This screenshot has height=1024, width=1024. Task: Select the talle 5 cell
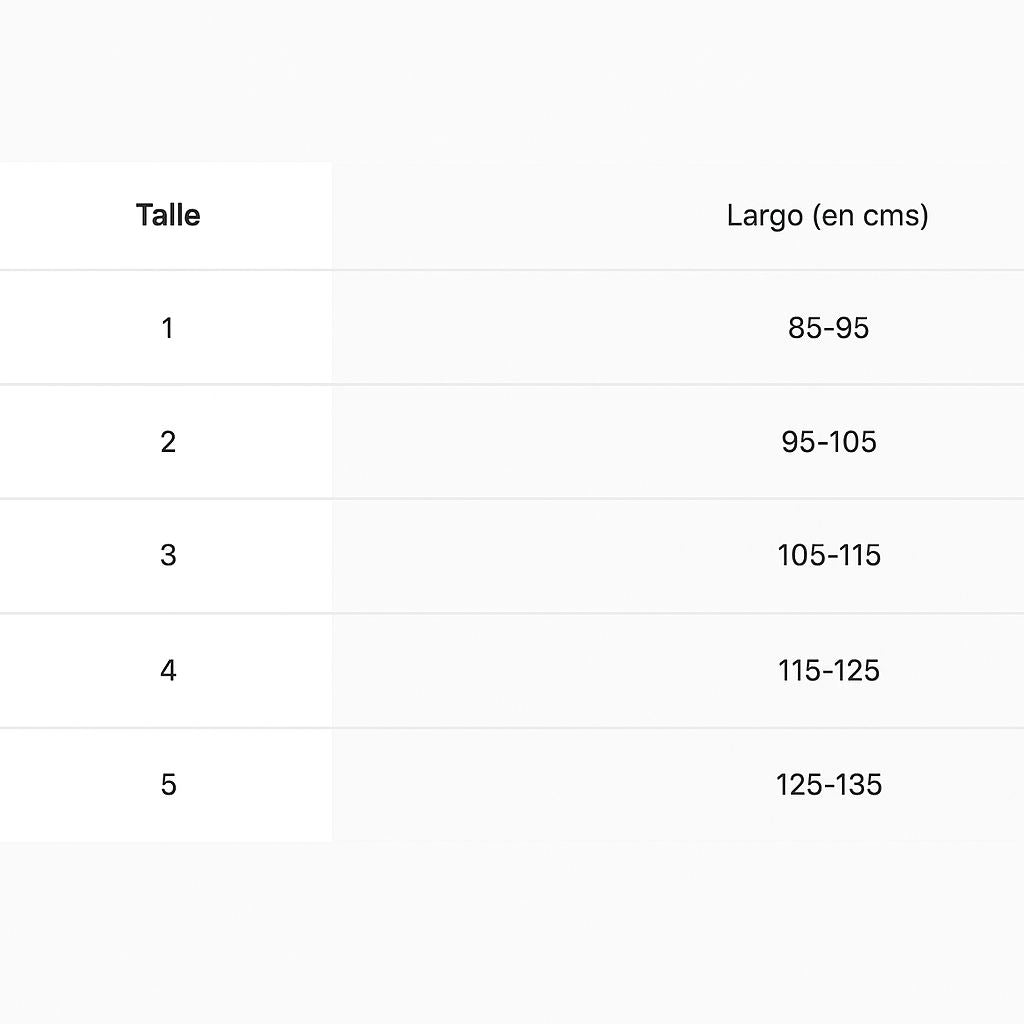[167, 785]
